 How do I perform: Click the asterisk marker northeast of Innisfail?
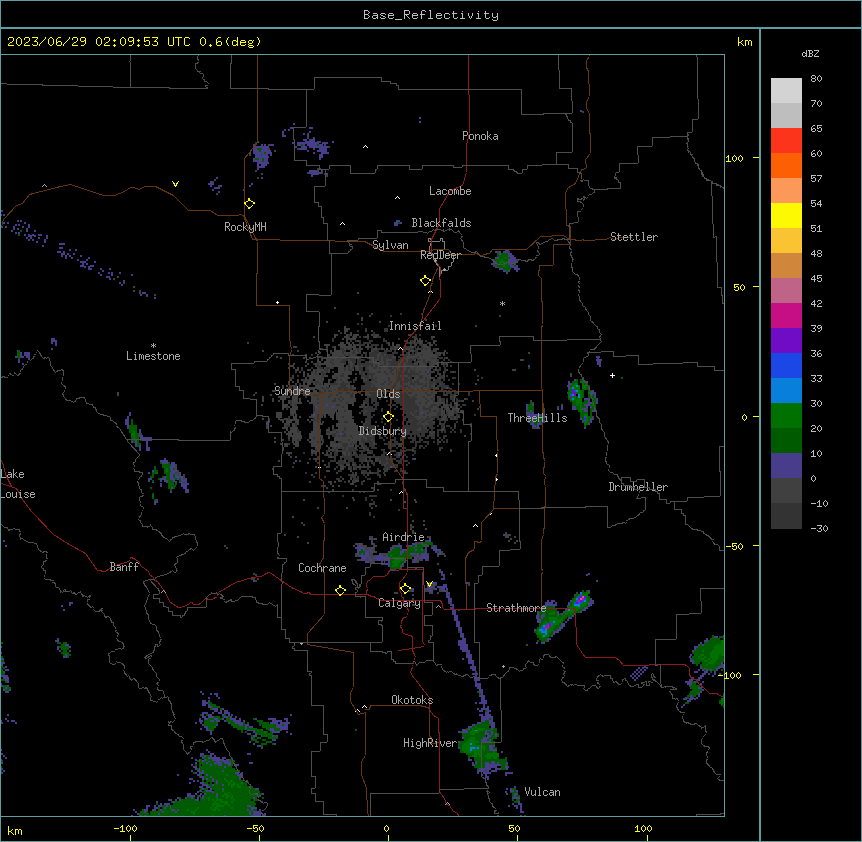point(502,303)
